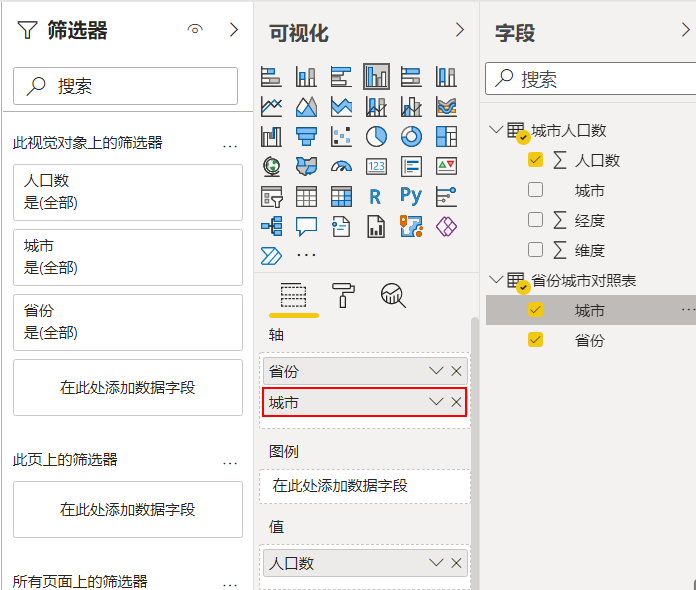Select the card (123) visual

(x=376, y=166)
